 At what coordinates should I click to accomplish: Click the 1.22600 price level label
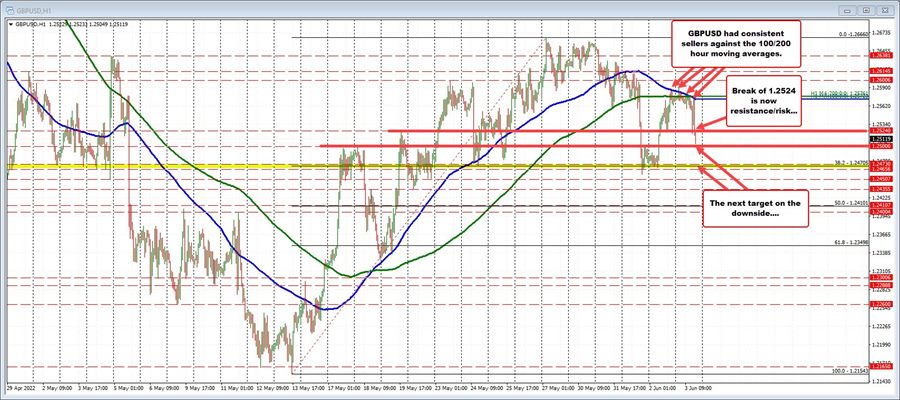pyautogui.click(x=880, y=304)
